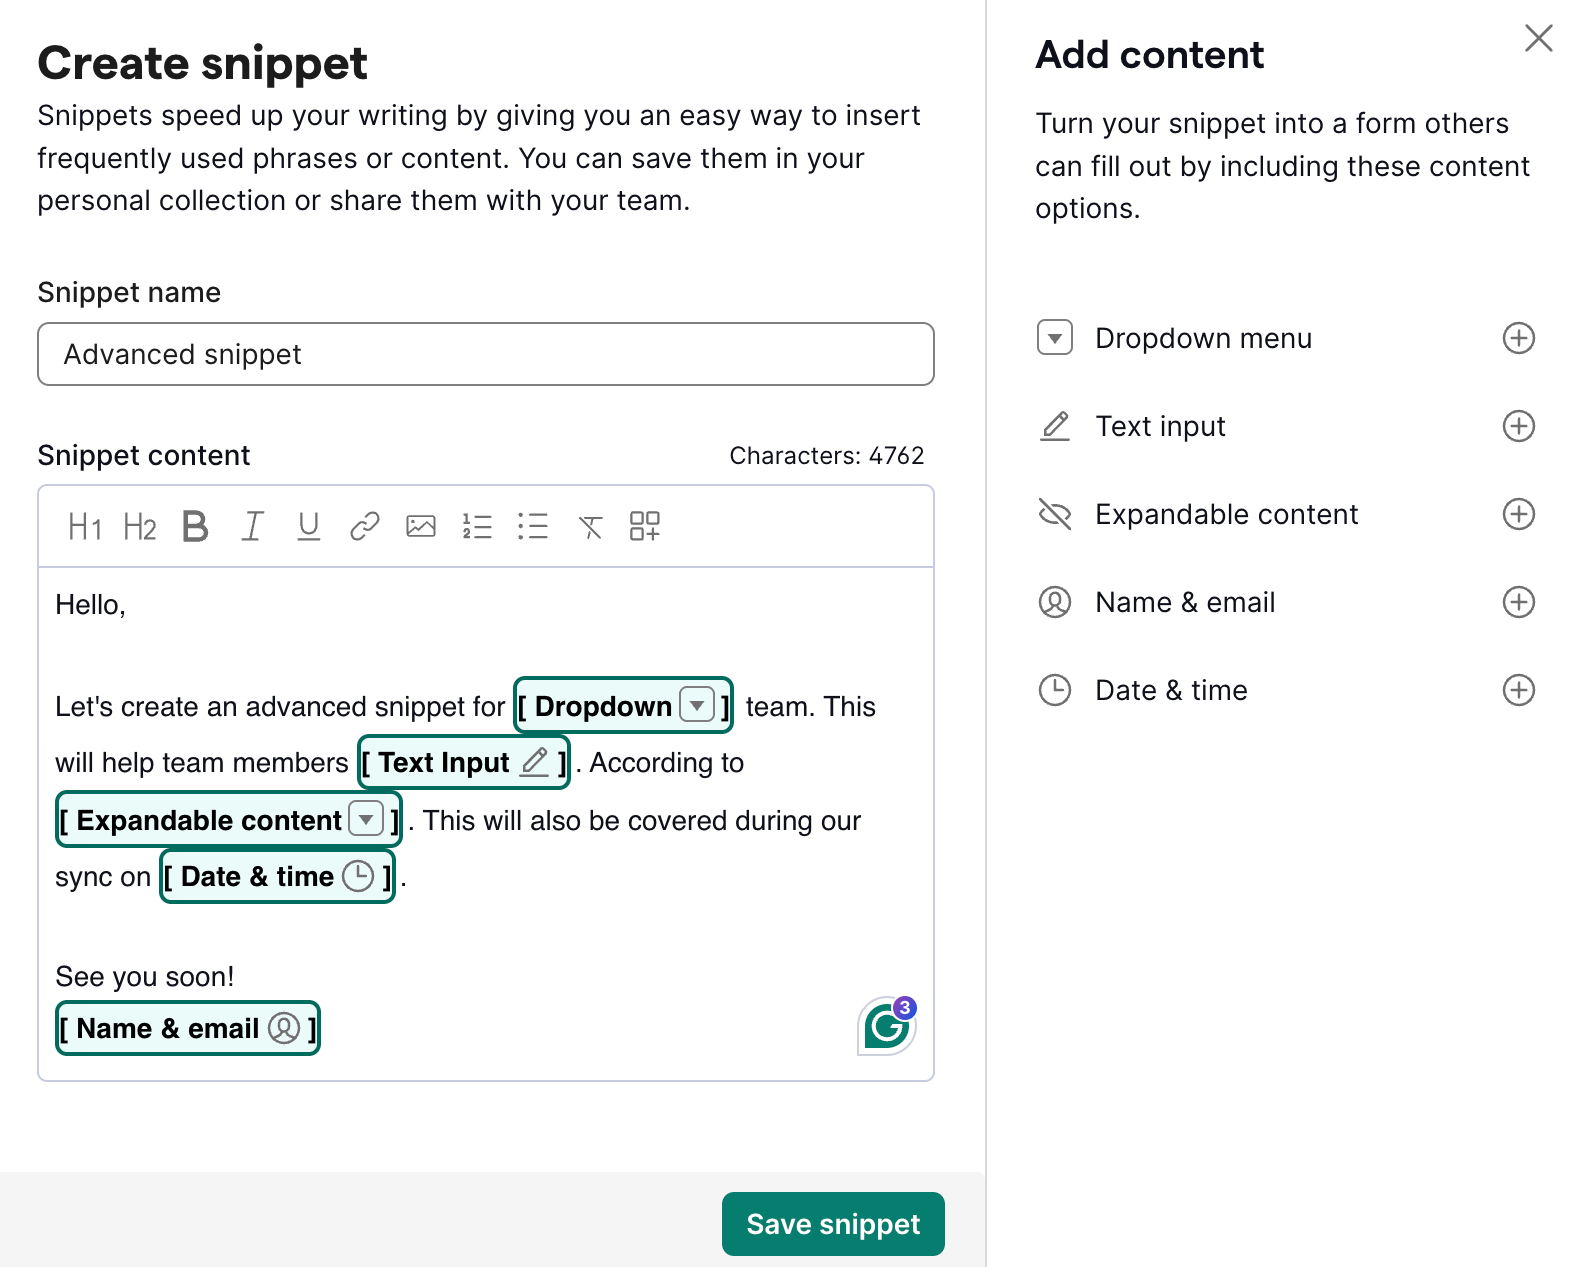
Task: Edit the Snippet name field
Action: point(486,354)
